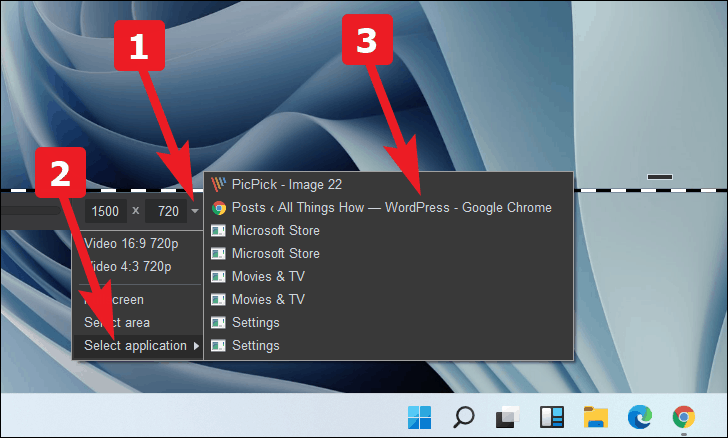This screenshot has width=728, height=438.
Task: Open taskbar Search
Action: [x=463, y=417]
